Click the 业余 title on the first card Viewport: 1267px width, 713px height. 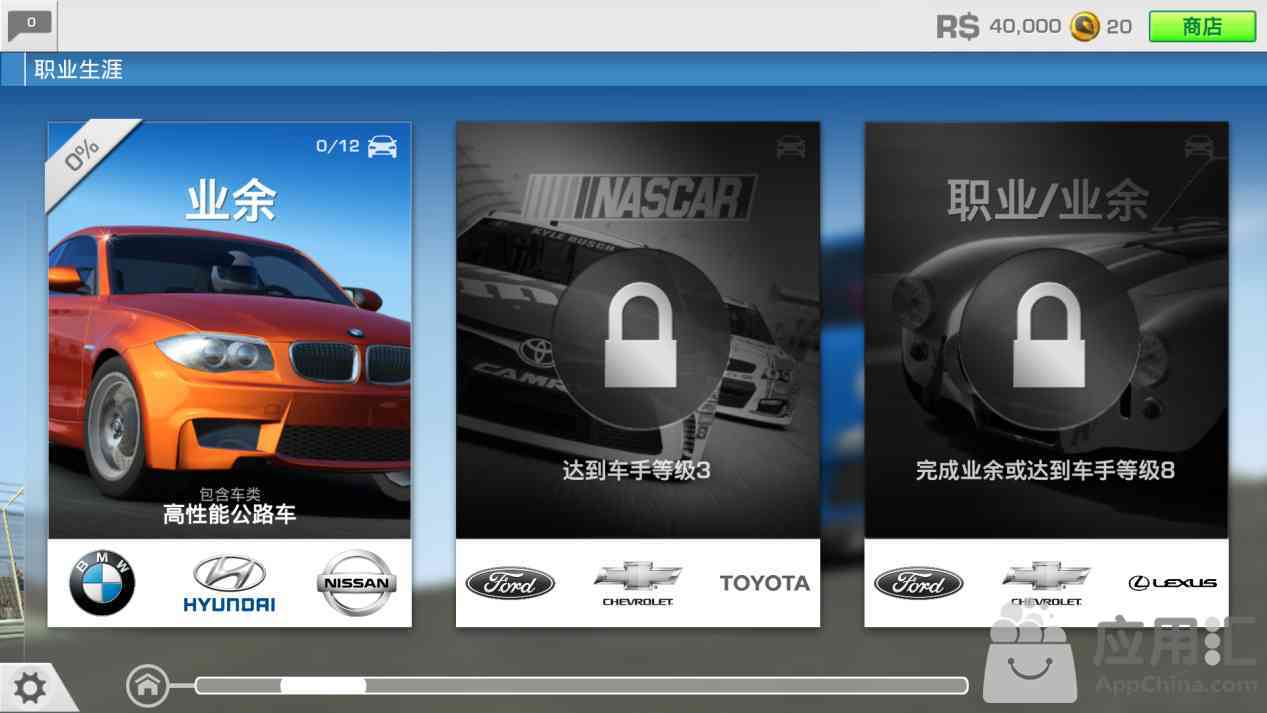click(x=230, y=202)
